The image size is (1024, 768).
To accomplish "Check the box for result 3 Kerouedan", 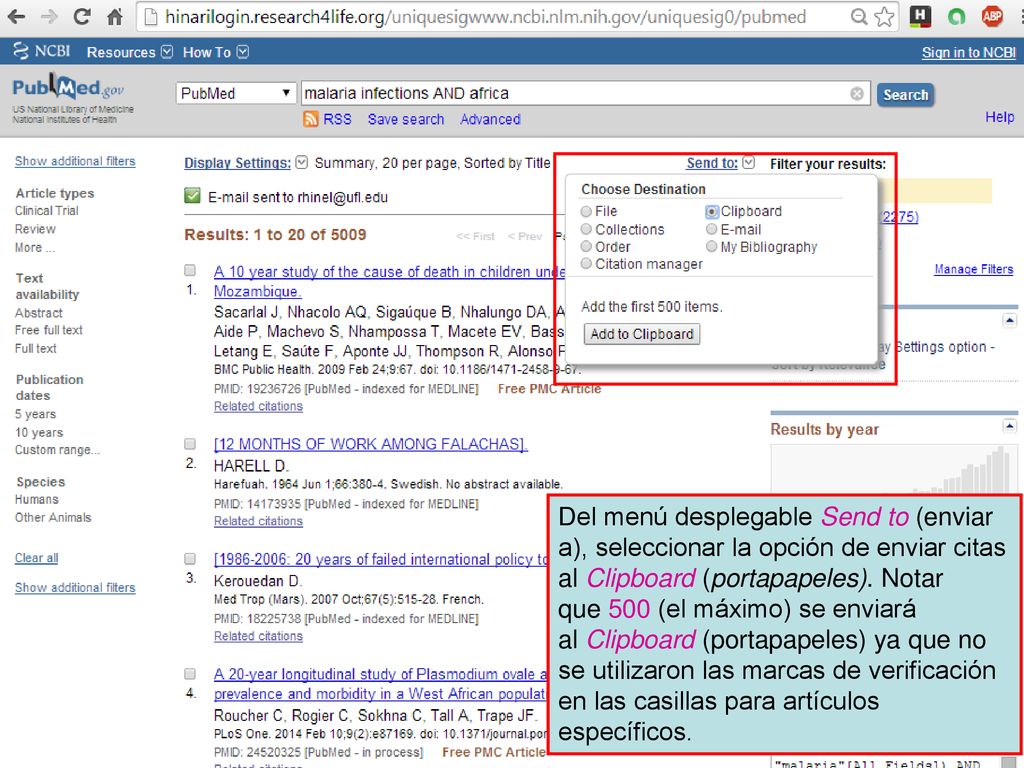I will (x=190, y=559).
